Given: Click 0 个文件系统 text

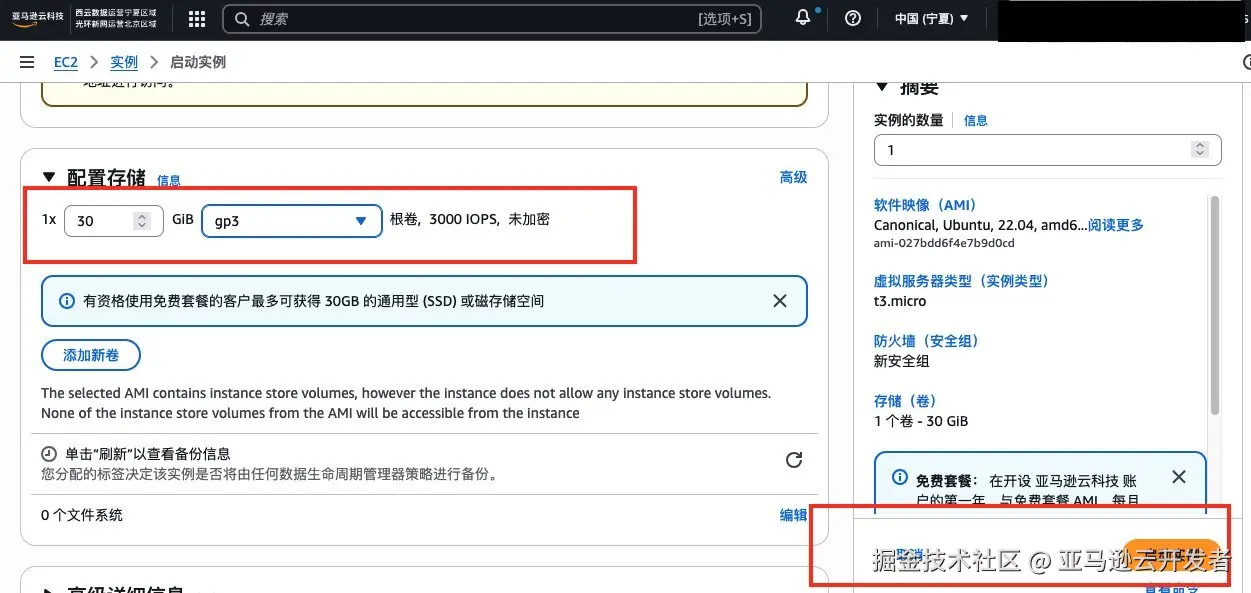Looking at the screenshot, I should [x=82, y=515].
